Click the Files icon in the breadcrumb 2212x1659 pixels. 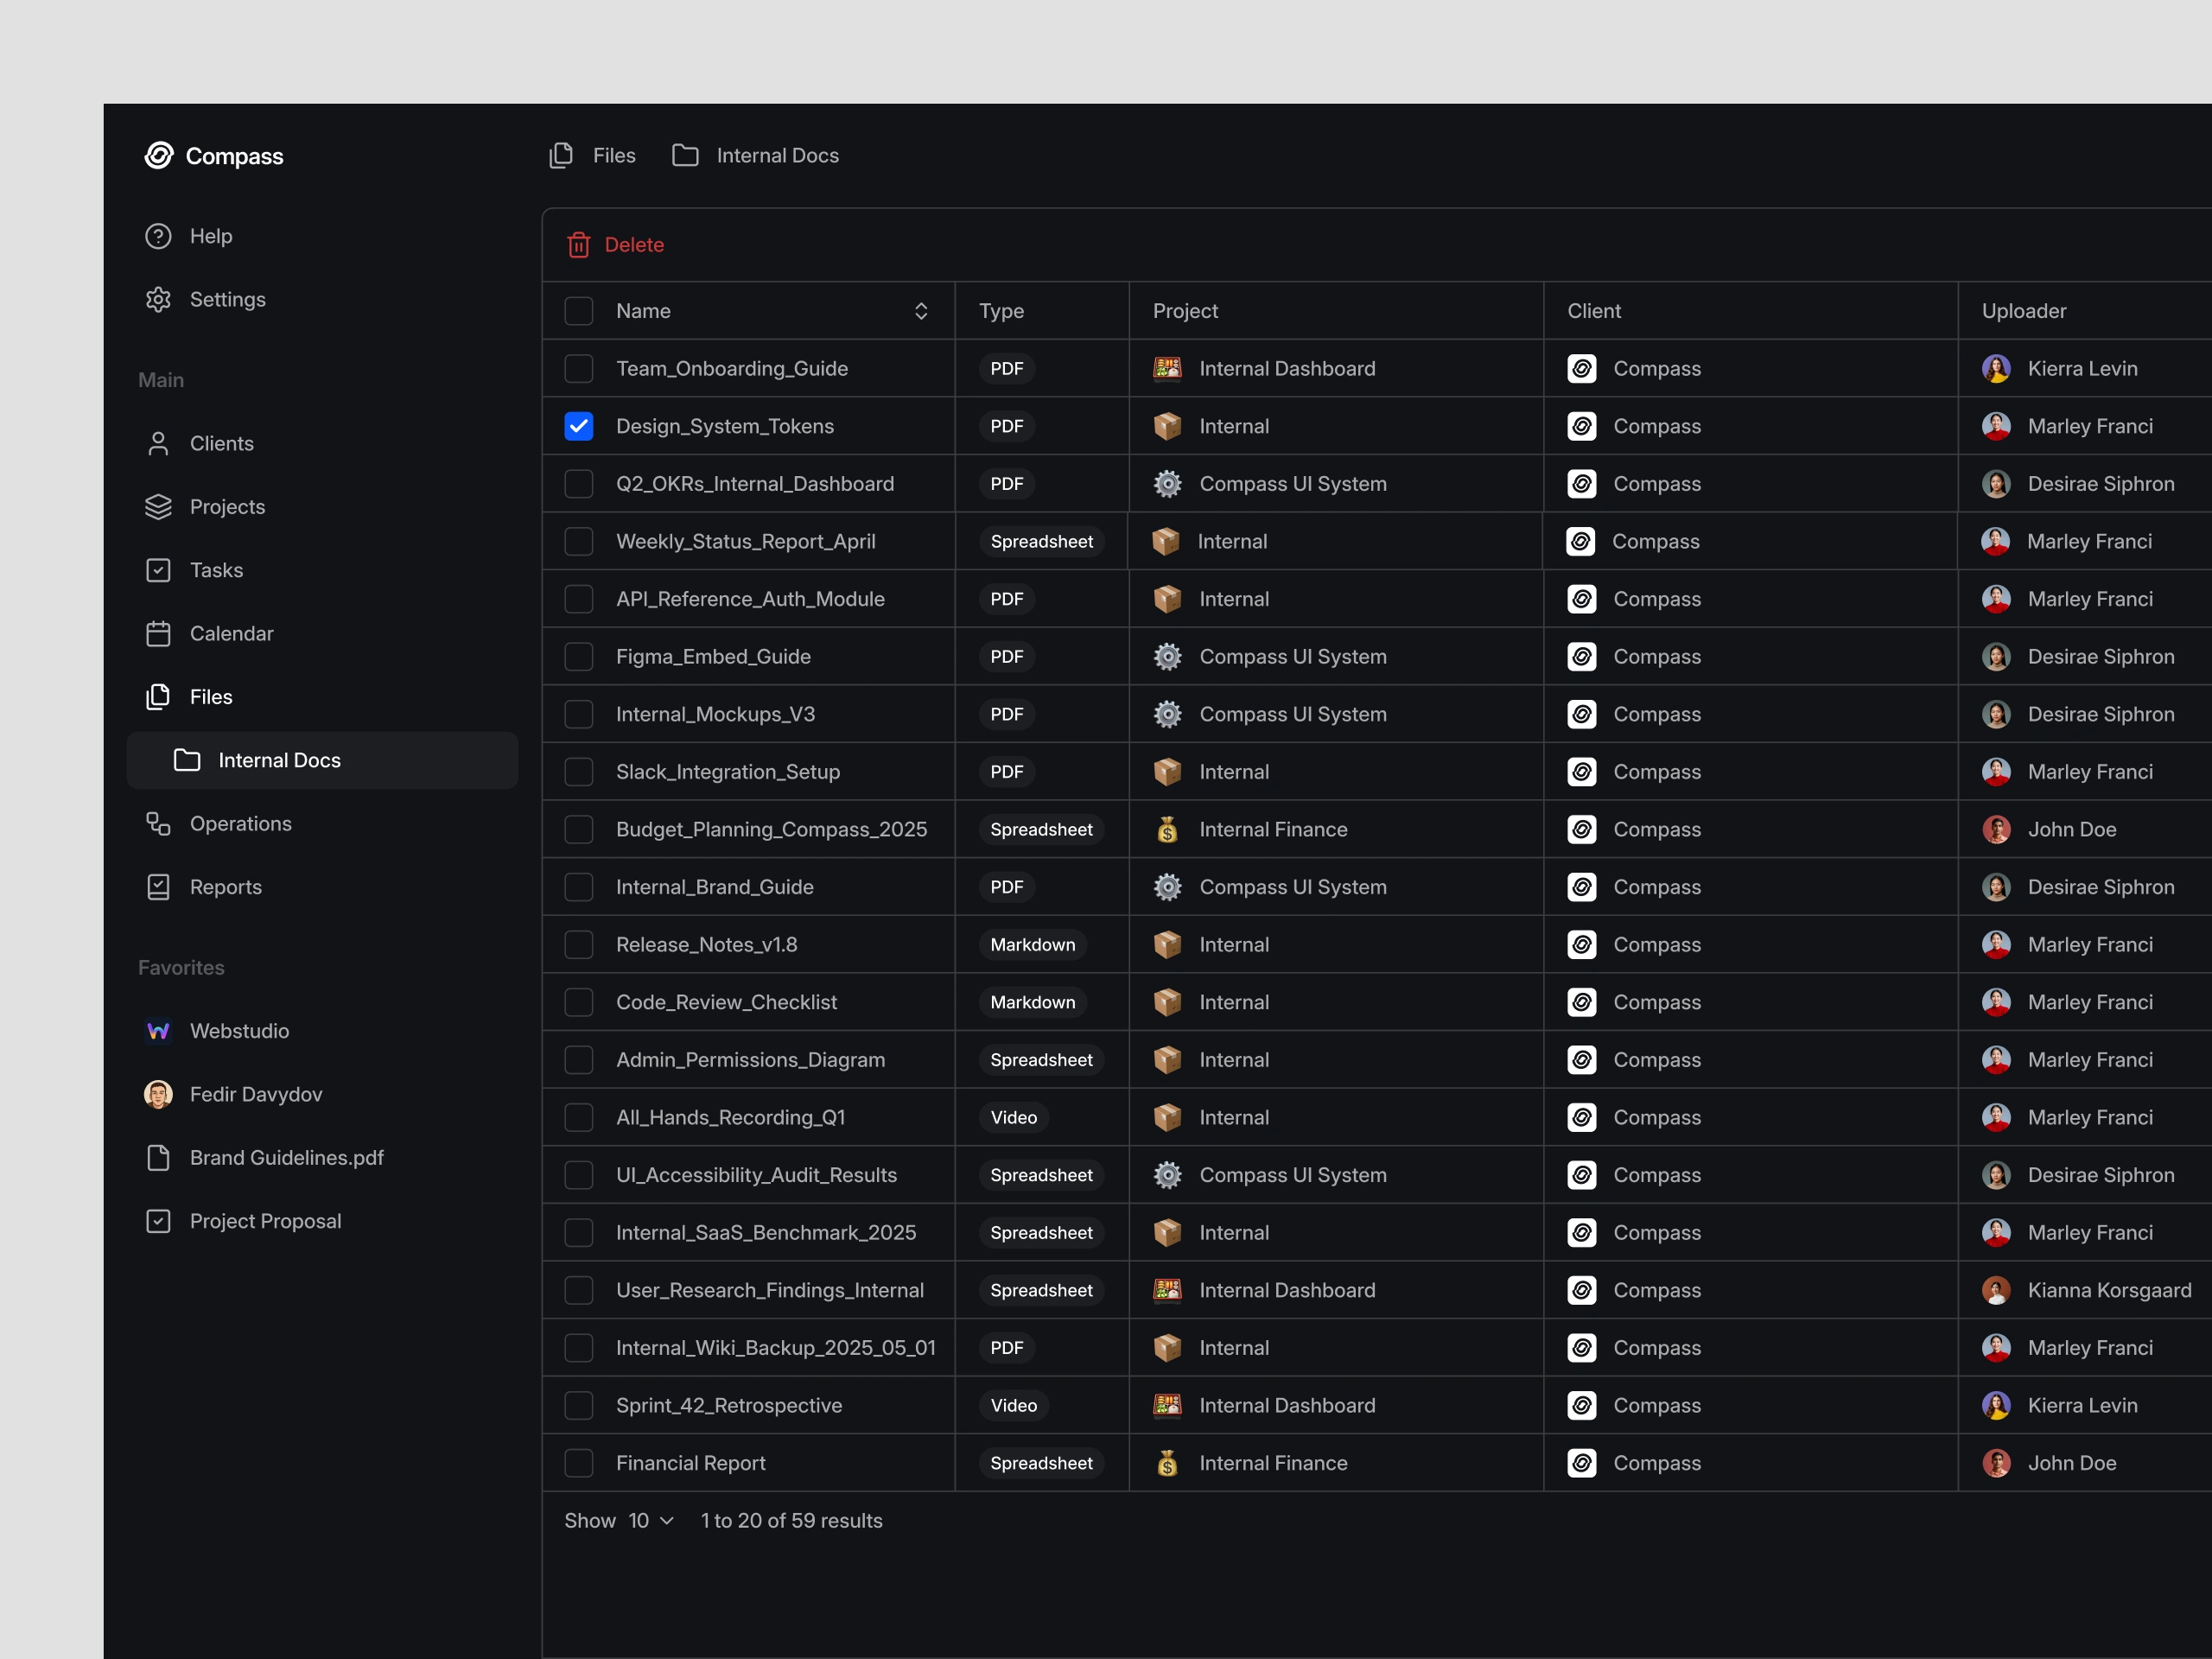click(x=561, y=155)
